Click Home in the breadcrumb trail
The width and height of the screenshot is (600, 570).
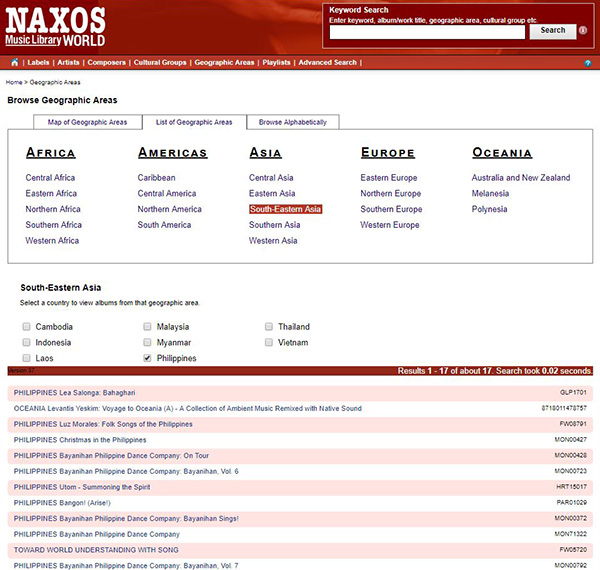[14, 82]
